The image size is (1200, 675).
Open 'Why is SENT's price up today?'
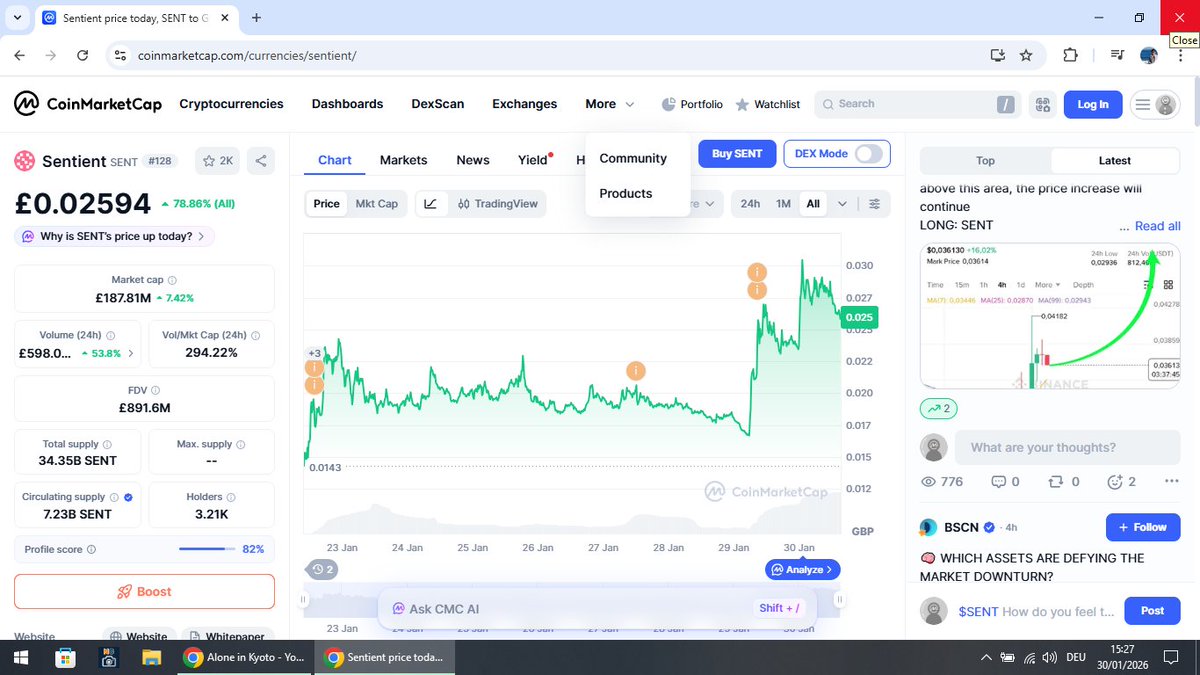114,237
